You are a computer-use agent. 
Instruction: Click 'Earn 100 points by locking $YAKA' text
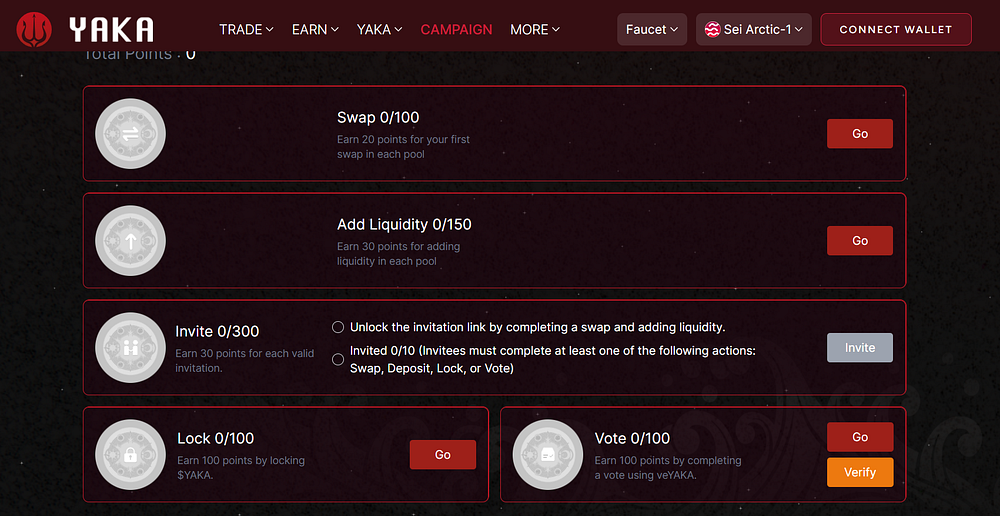[x=241, y=468]
